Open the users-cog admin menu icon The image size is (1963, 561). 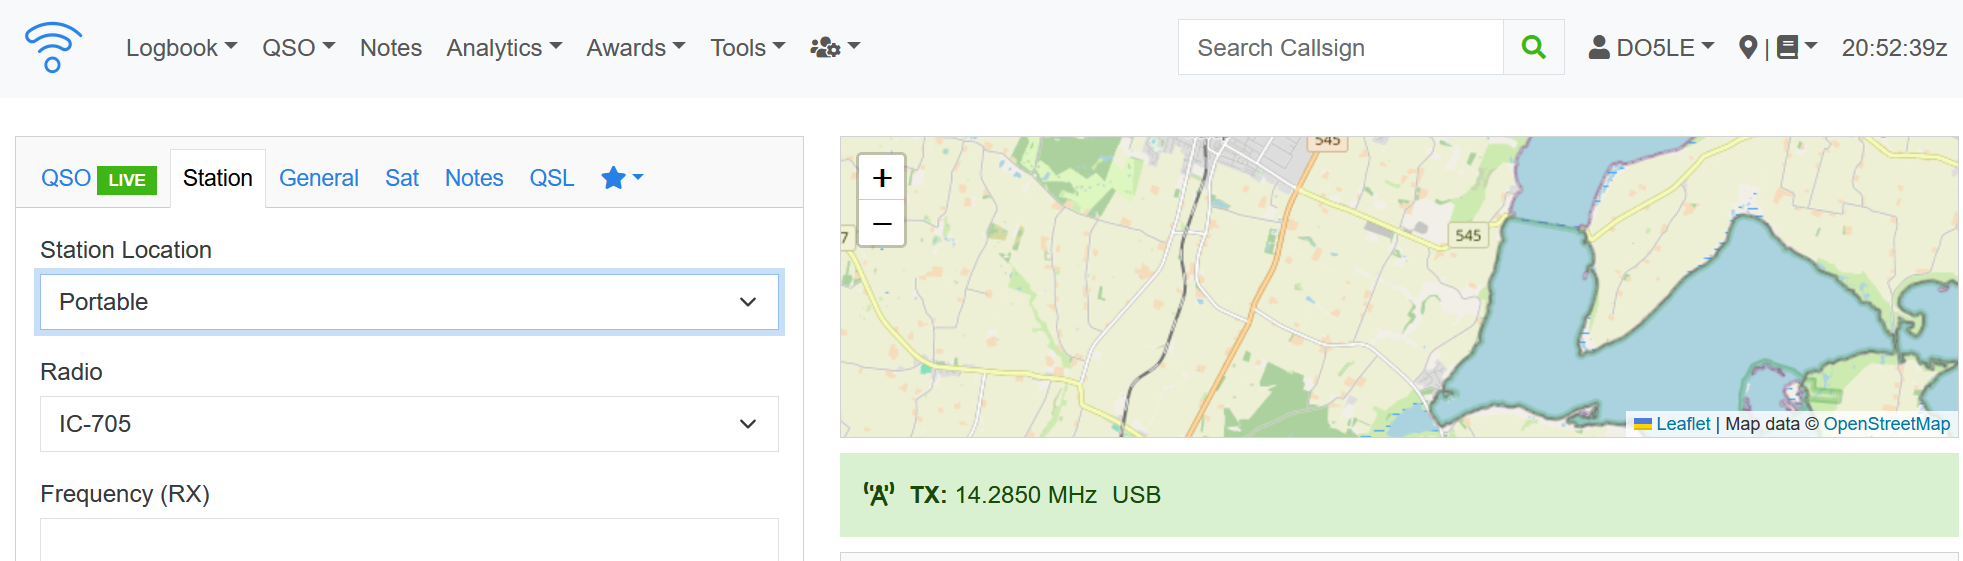click(x=834, y=47)
